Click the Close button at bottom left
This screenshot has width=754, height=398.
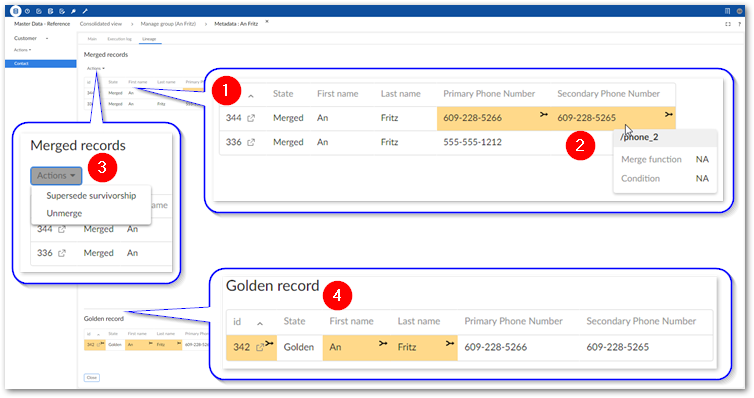tap(92, 378)
